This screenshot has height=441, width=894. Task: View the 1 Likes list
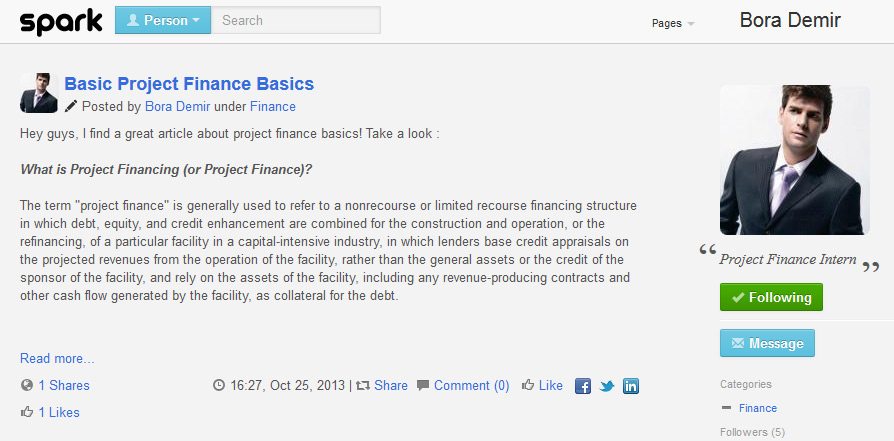pos(59,412)
